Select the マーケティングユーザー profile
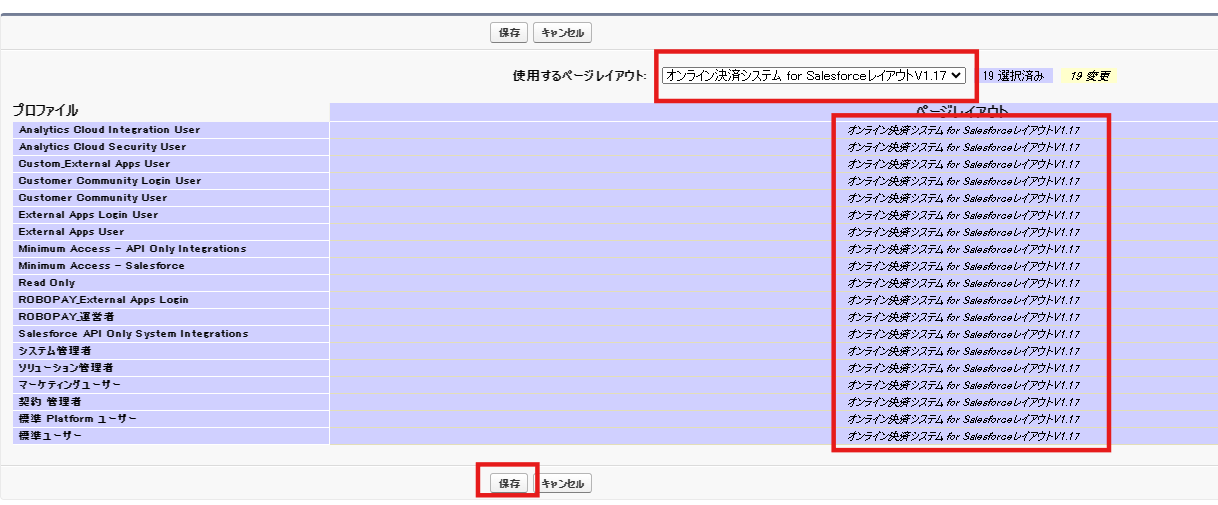Image resolution: width=1218 pixels, height=505 pixels. [x=70, y=385]
